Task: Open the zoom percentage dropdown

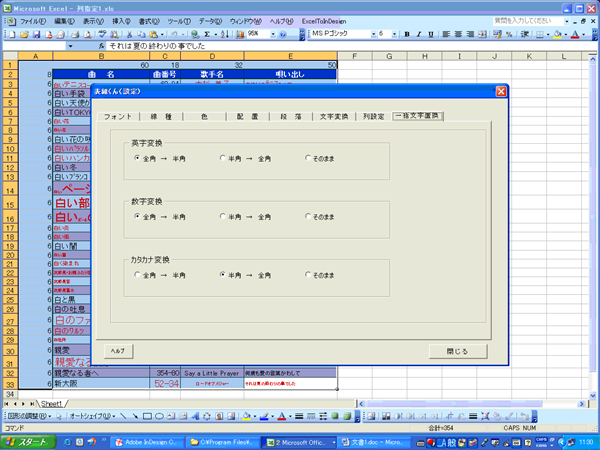Action: [272, 33]
